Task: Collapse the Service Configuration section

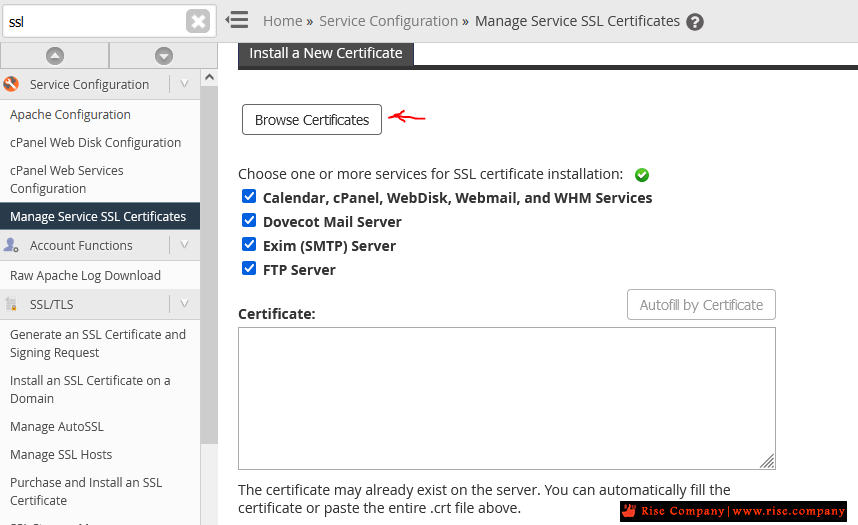Action: click(x=184, y=84)
